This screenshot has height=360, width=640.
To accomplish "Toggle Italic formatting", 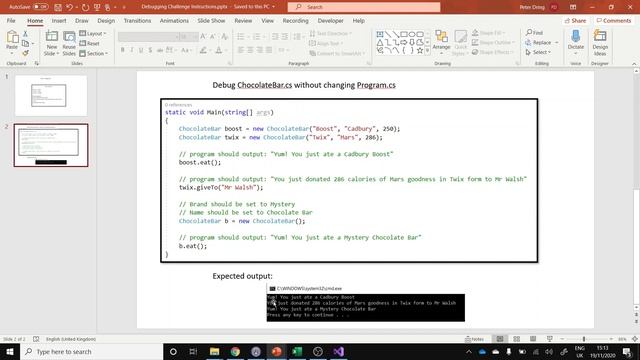I will pyautogui.click(x=132, y=50).
